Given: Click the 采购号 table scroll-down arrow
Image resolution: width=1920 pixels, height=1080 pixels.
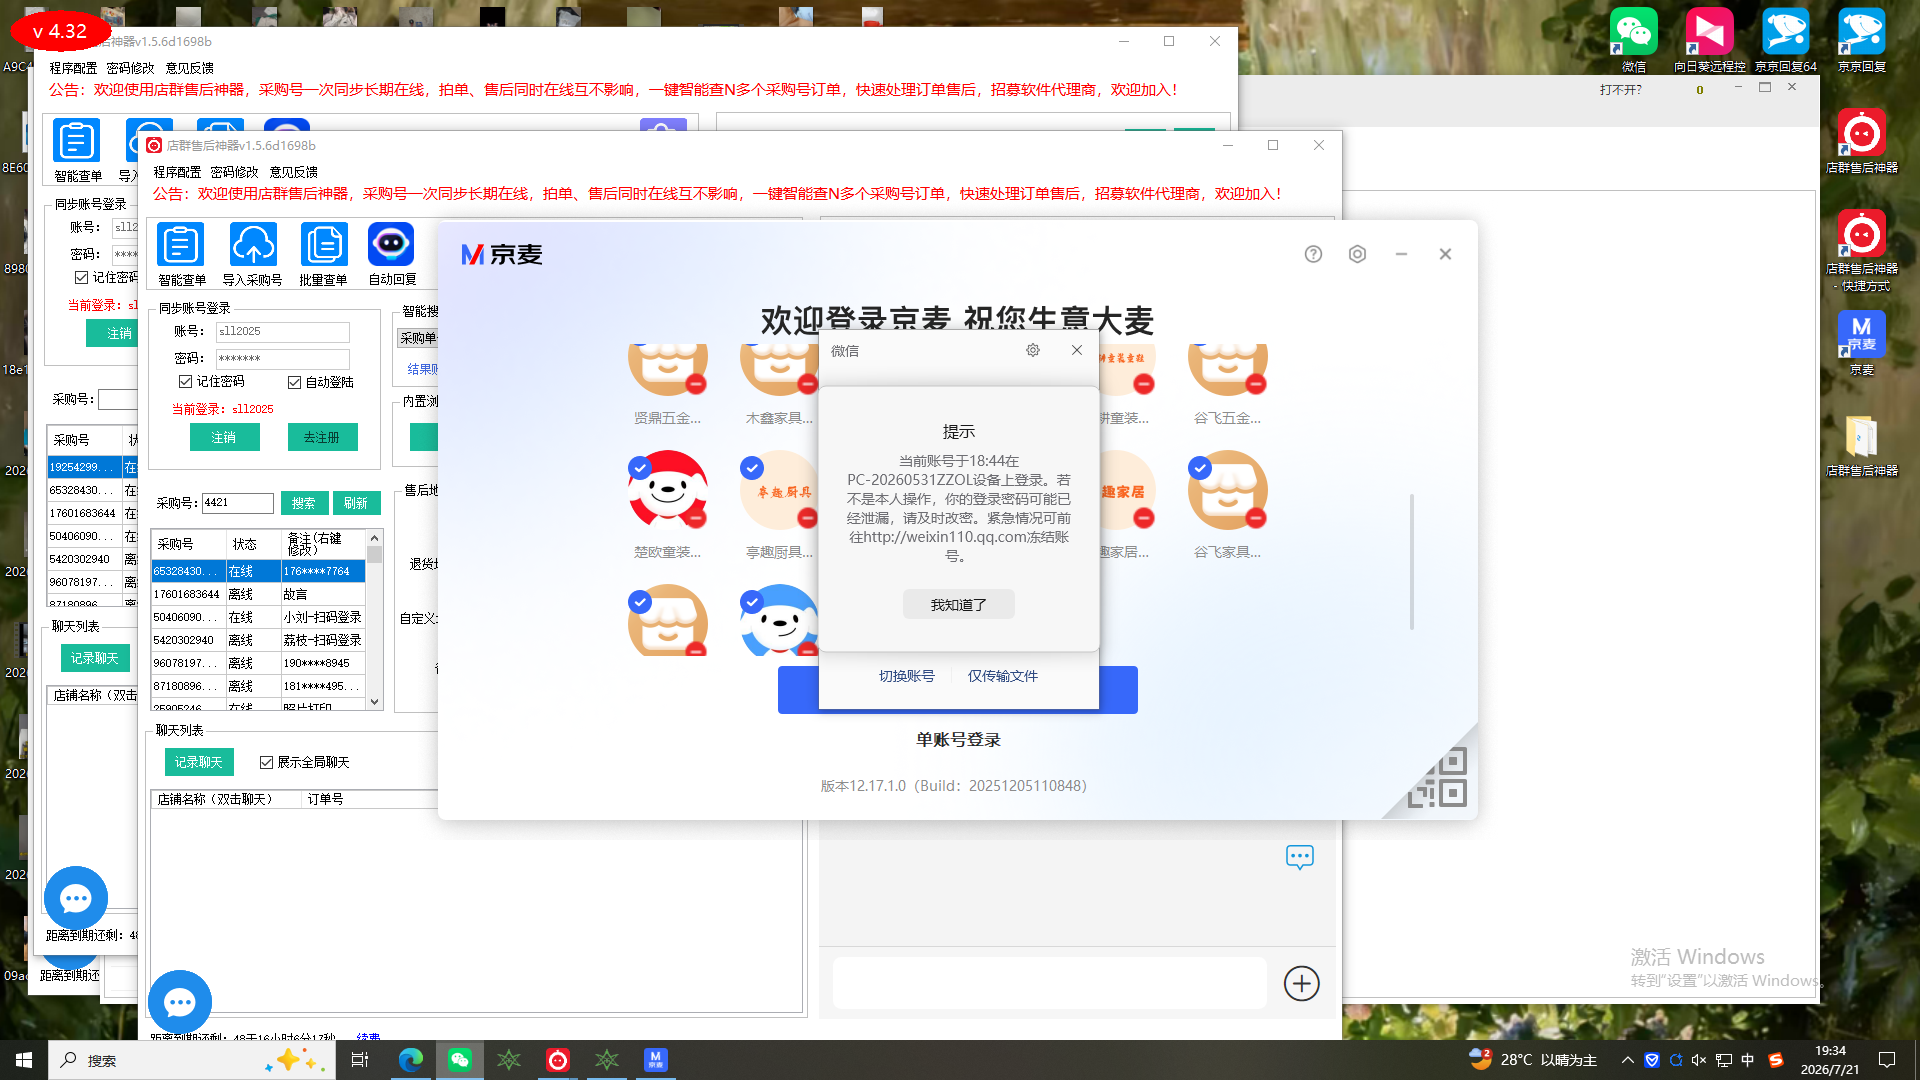Looking at the screenshot, I should [375, 702].
